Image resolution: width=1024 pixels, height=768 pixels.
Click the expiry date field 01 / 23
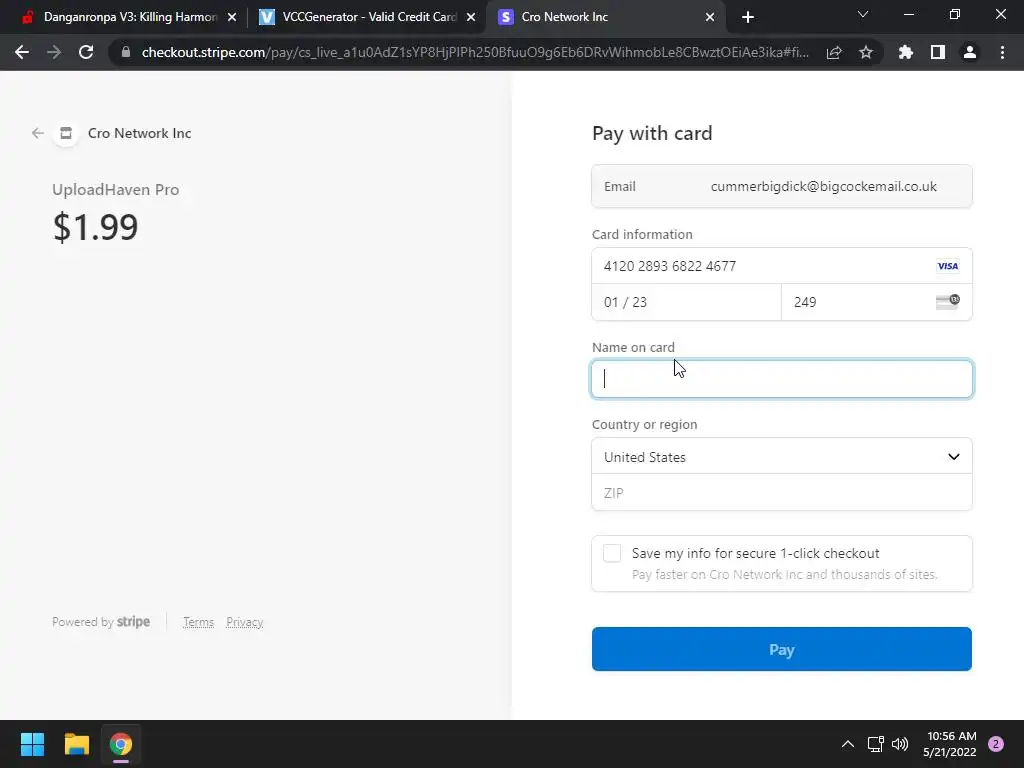point(686,302)
